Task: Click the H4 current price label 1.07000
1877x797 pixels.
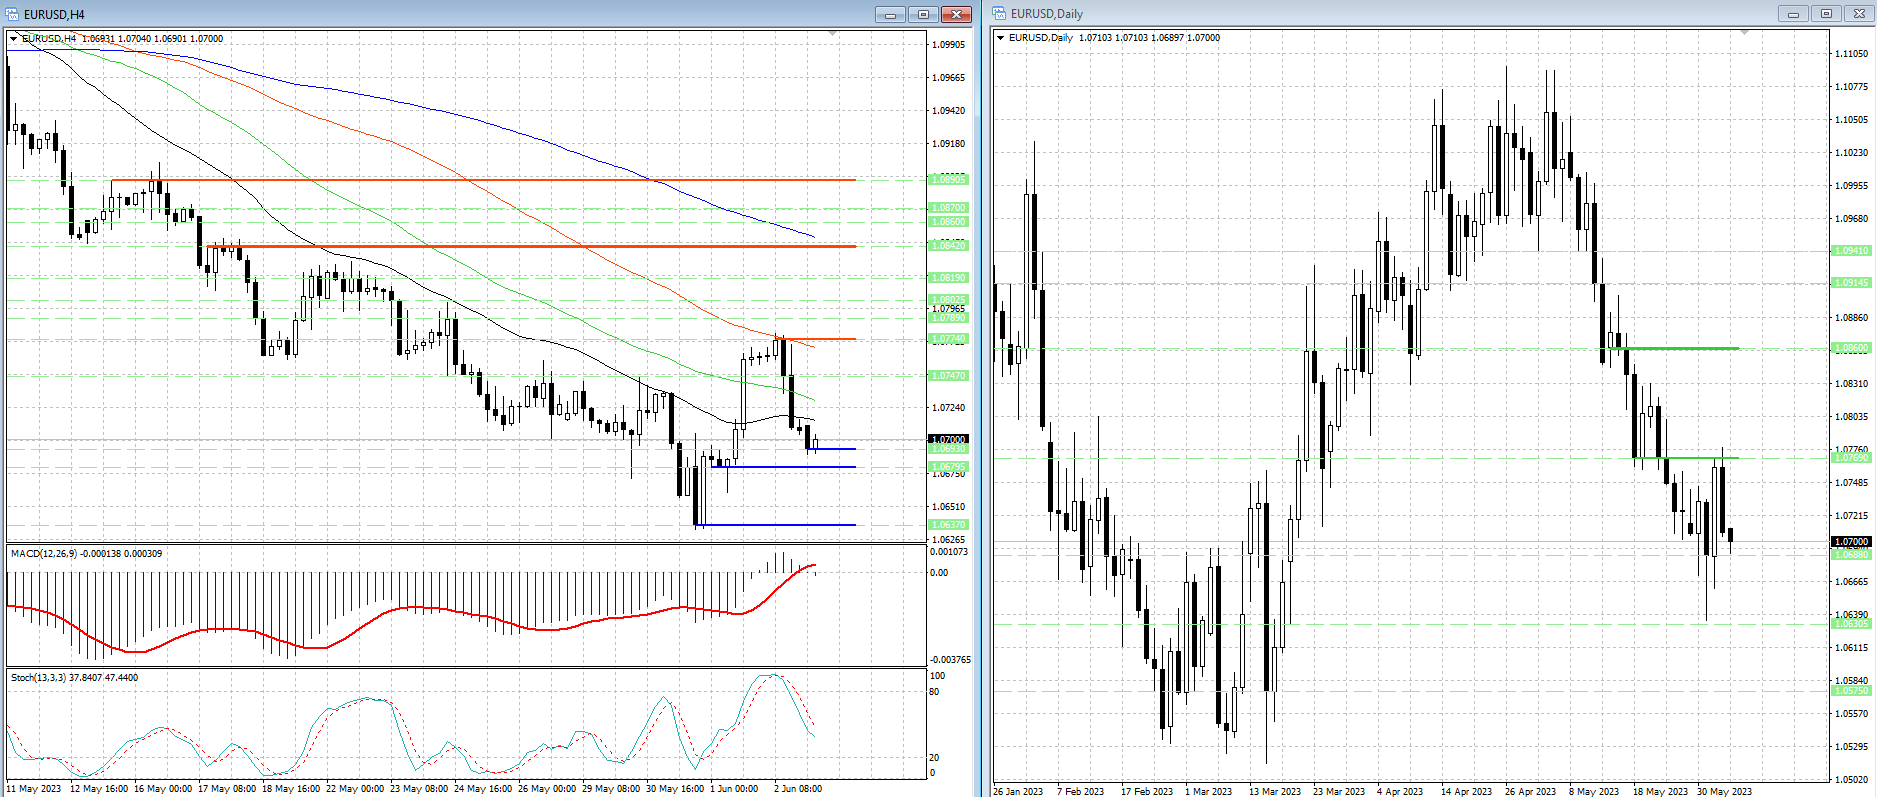Action: point(949,439)
